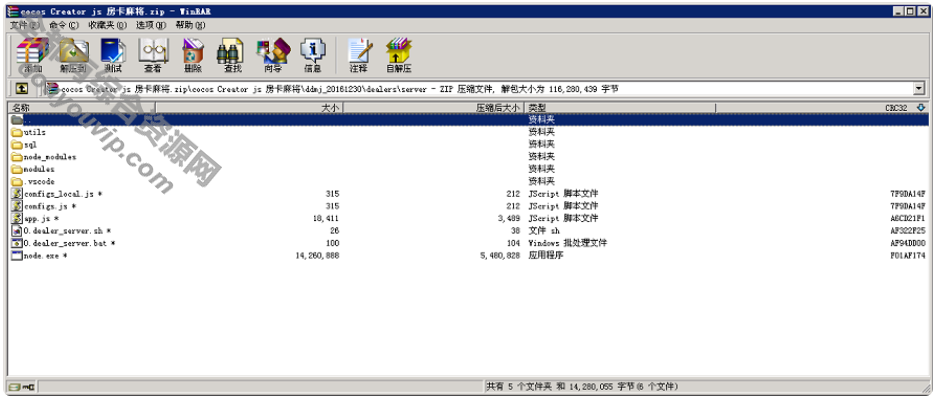Viewport: 936px width, 397px height.
Task: Click type '应用程序' for node.exe
Action: [x=546, y=256]
